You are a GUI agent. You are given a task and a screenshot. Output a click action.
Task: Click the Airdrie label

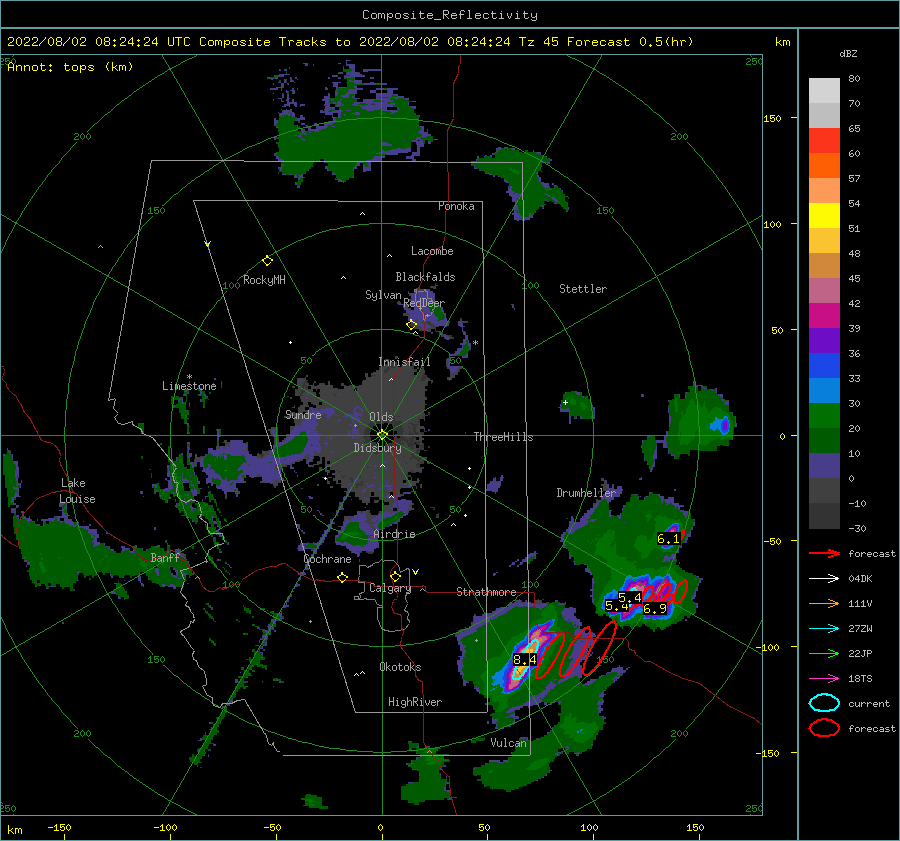click(394, 534)
